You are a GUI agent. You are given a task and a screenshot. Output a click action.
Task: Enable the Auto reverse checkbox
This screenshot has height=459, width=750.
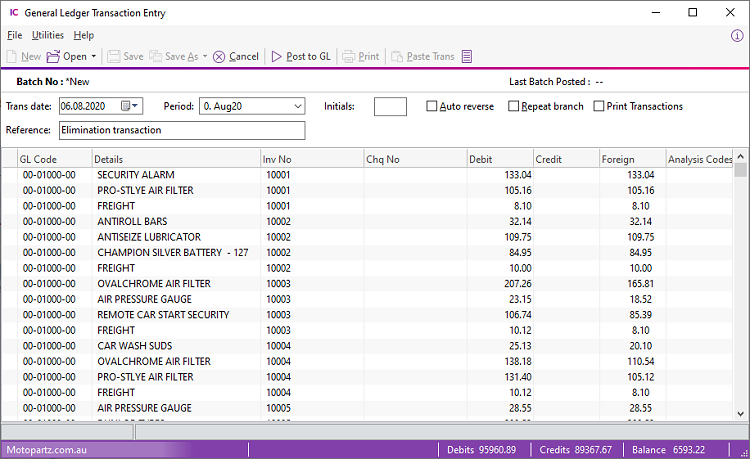(x=432, y=106)
